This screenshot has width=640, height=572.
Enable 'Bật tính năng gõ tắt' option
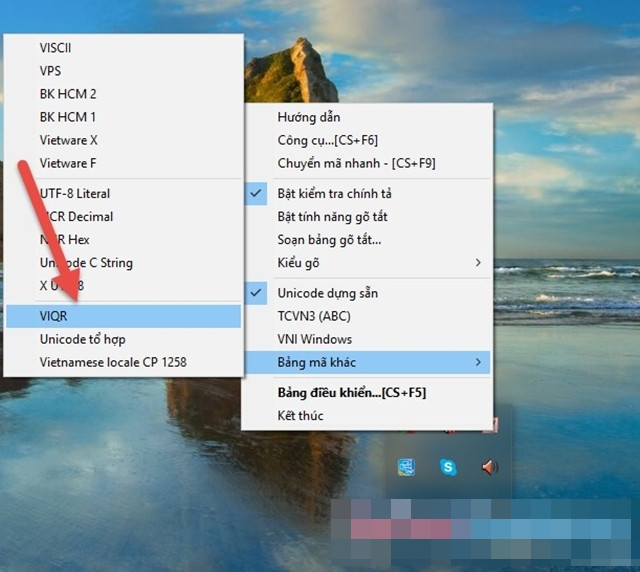332,216
